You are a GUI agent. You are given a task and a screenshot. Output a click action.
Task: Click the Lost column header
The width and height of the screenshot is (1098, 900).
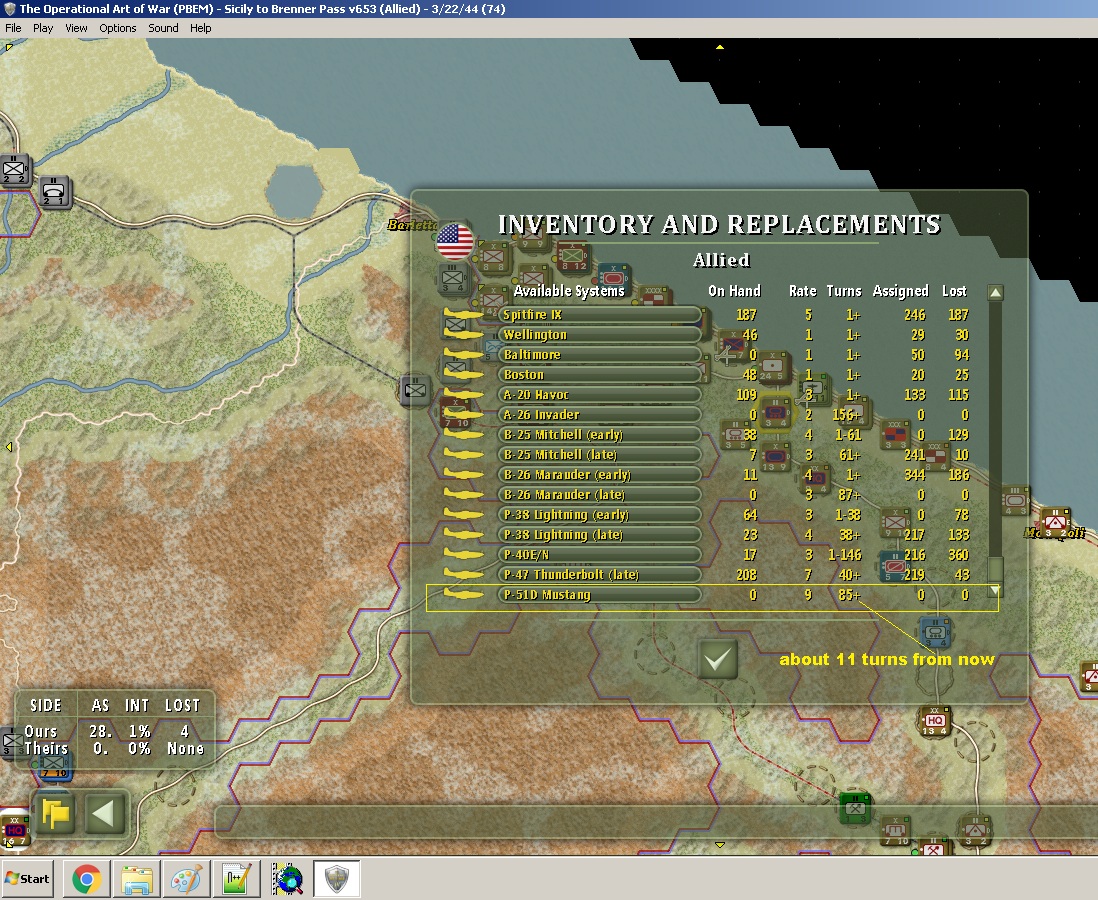tap(954, 291)
